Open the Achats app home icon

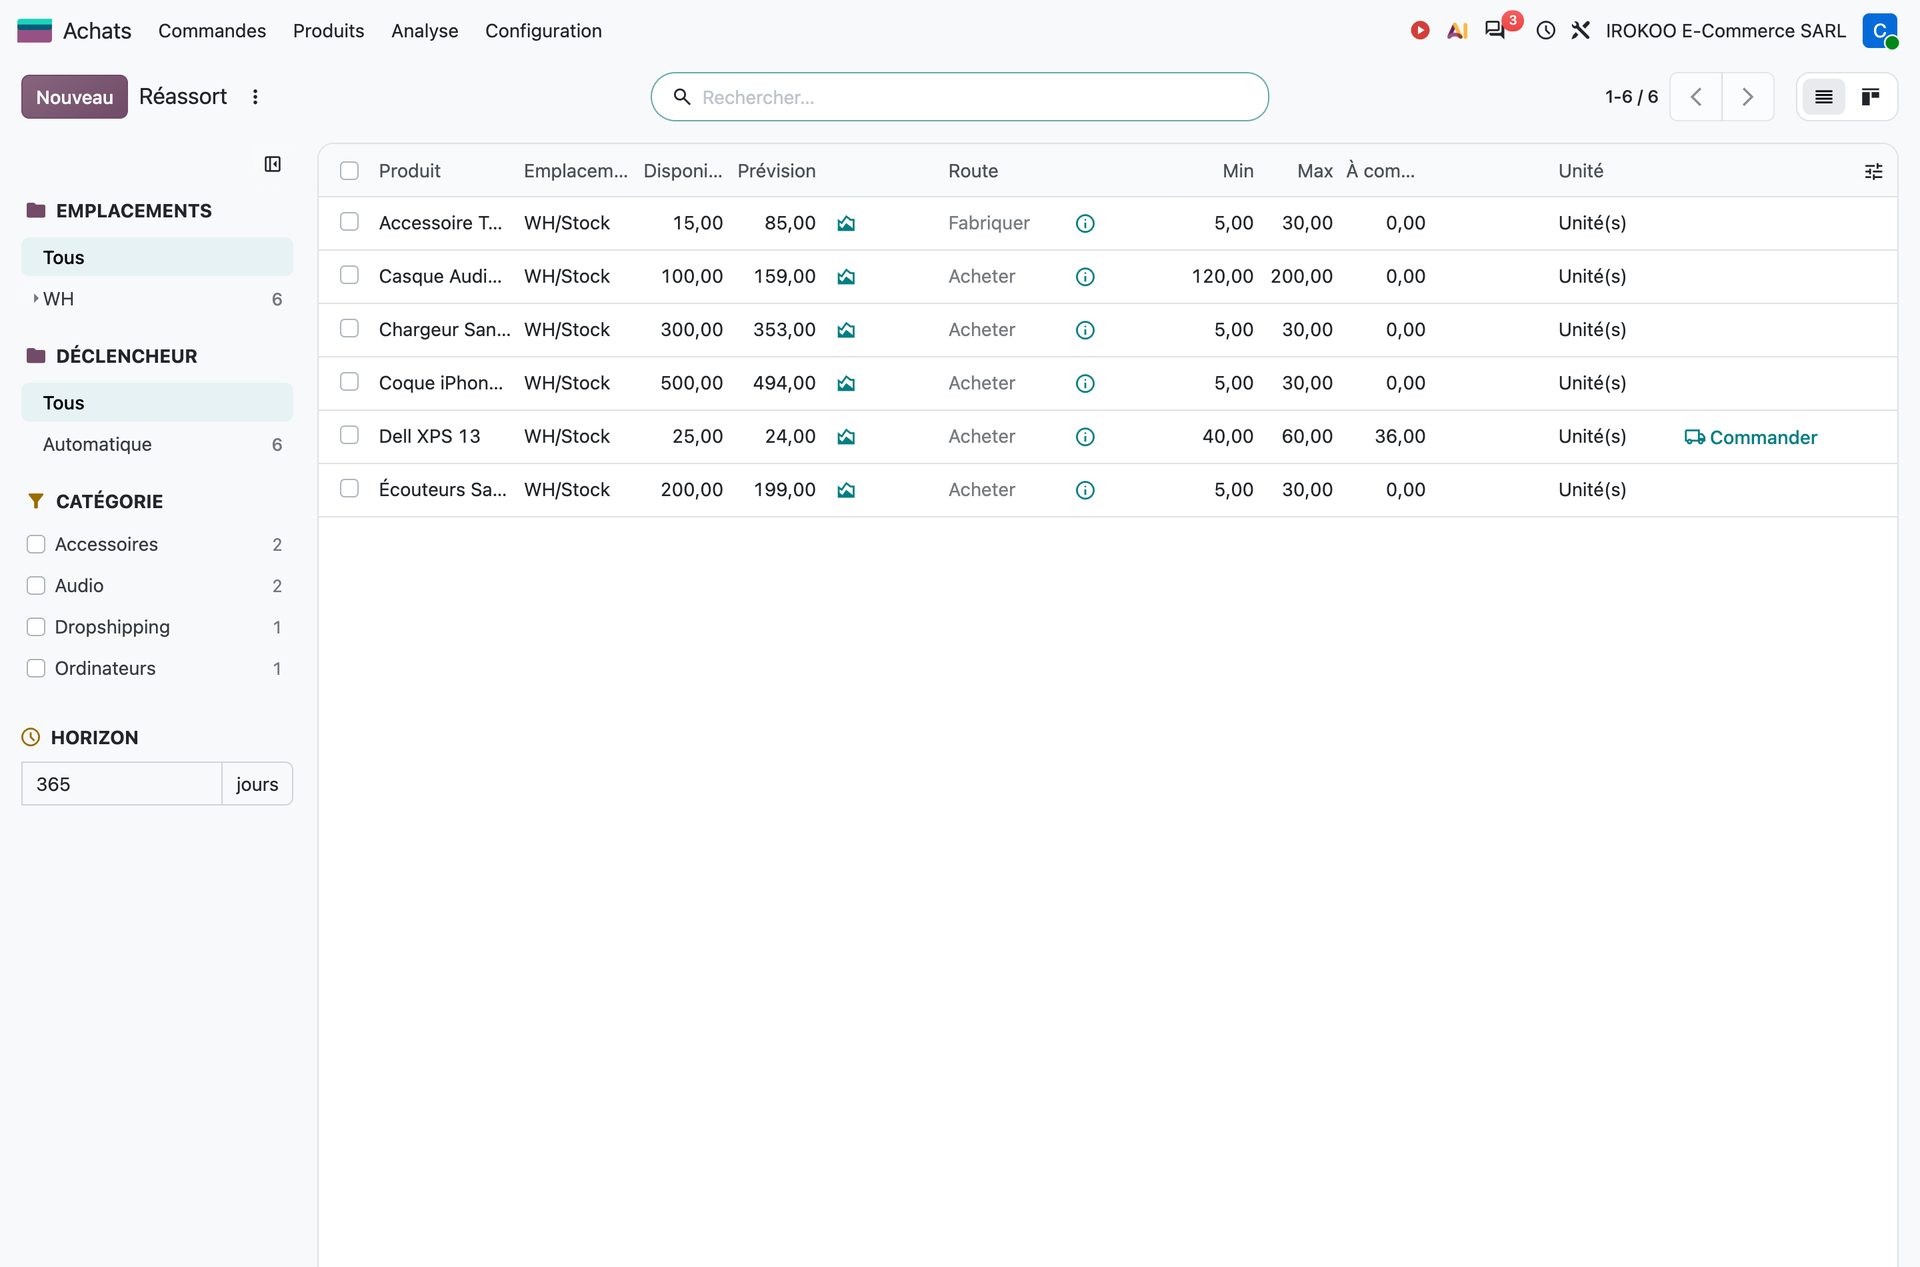(34, 31)
